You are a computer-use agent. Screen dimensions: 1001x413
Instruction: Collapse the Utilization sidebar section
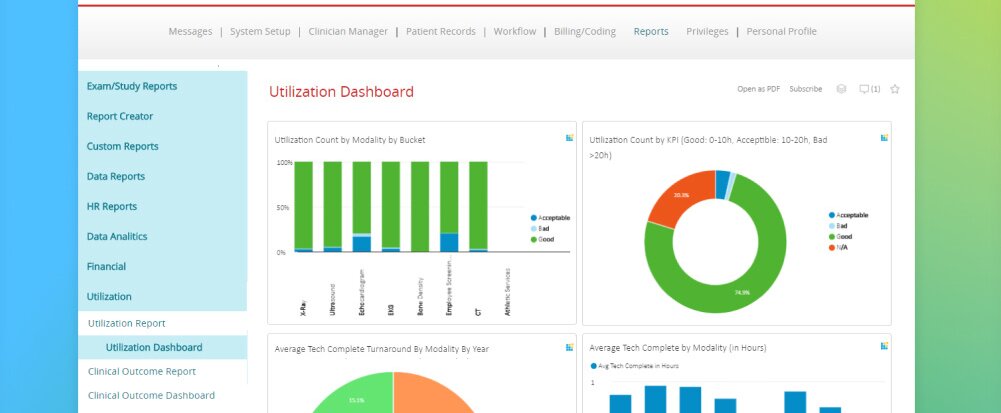[109, 297]
